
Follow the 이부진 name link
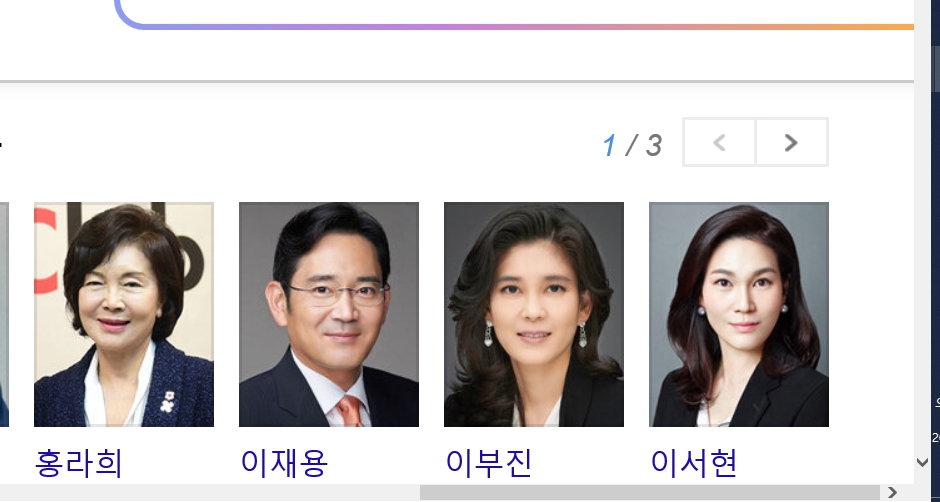pos(489,464)
